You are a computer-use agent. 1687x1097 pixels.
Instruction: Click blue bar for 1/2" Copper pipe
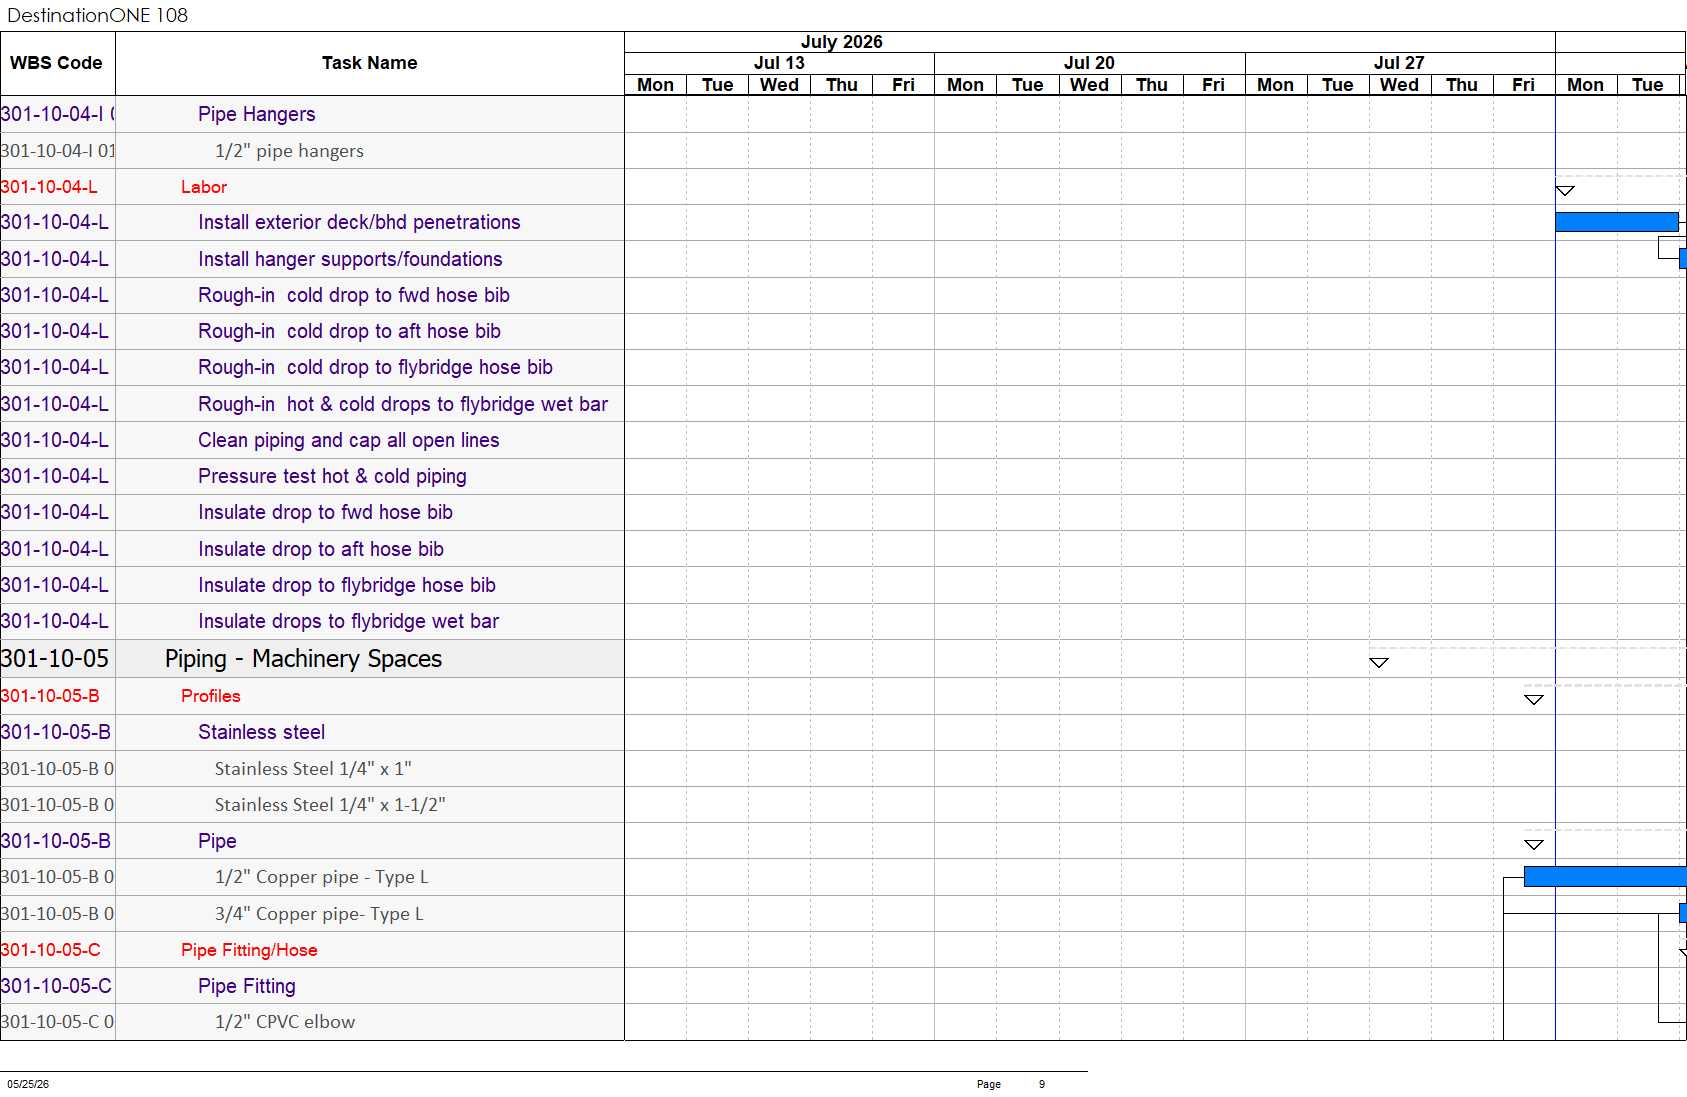tap(1605, 877)
